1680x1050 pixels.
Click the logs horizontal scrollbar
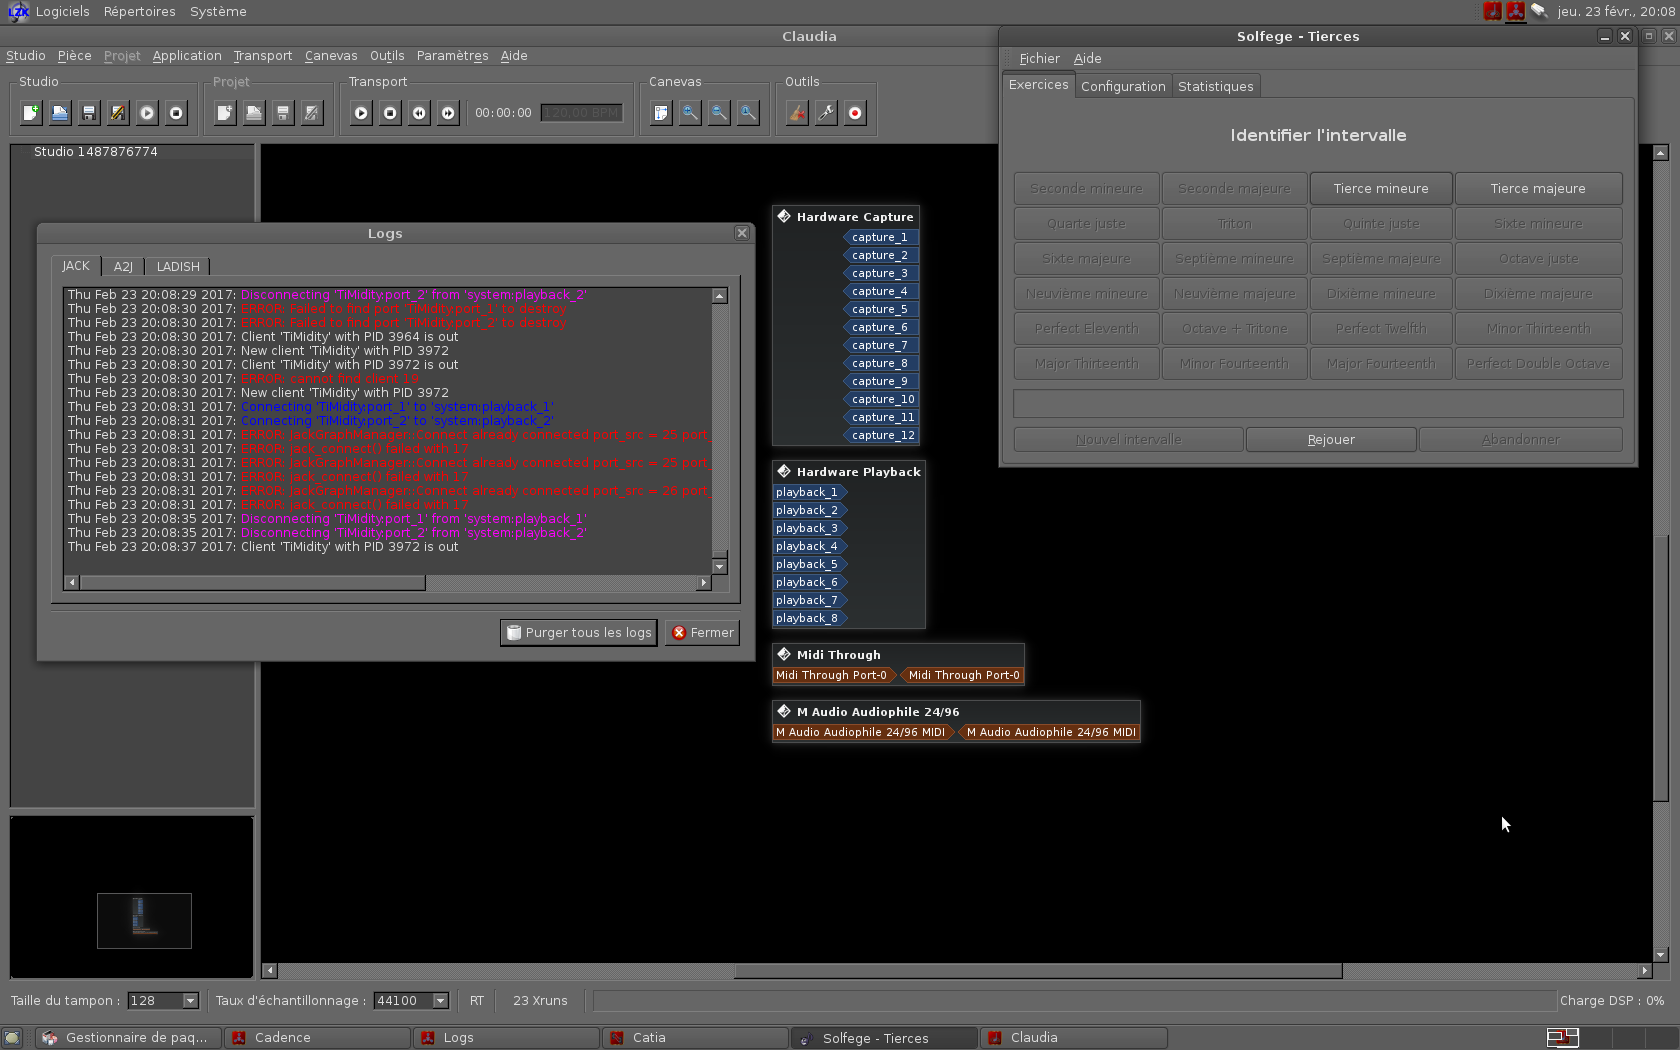[252, 582]
